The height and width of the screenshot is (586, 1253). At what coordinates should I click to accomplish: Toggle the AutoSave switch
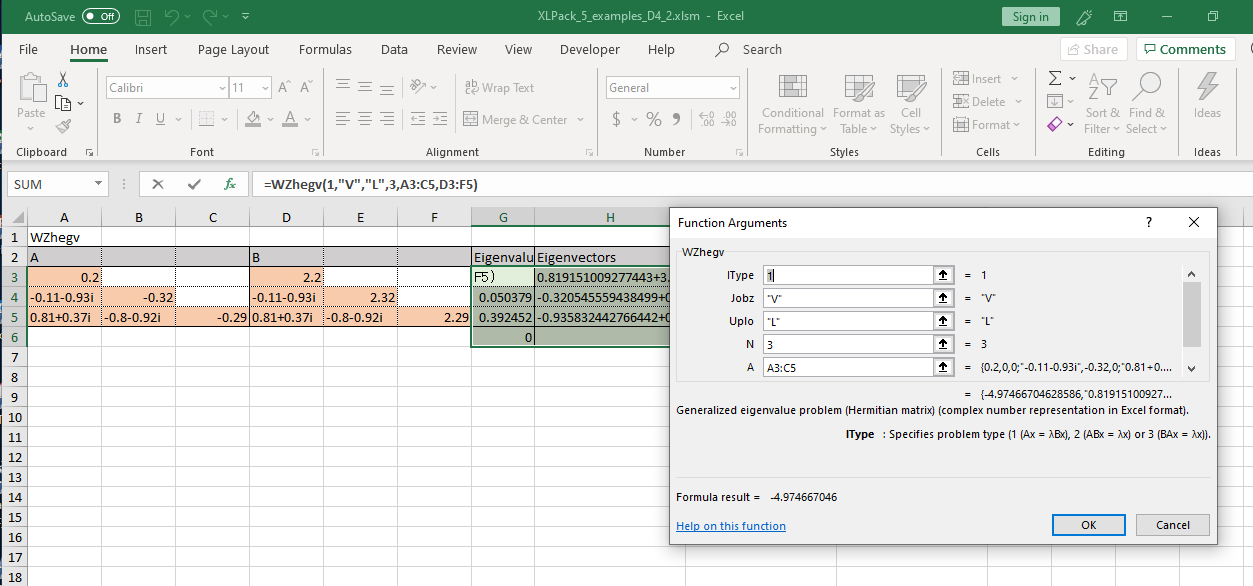tap(100, 17)
